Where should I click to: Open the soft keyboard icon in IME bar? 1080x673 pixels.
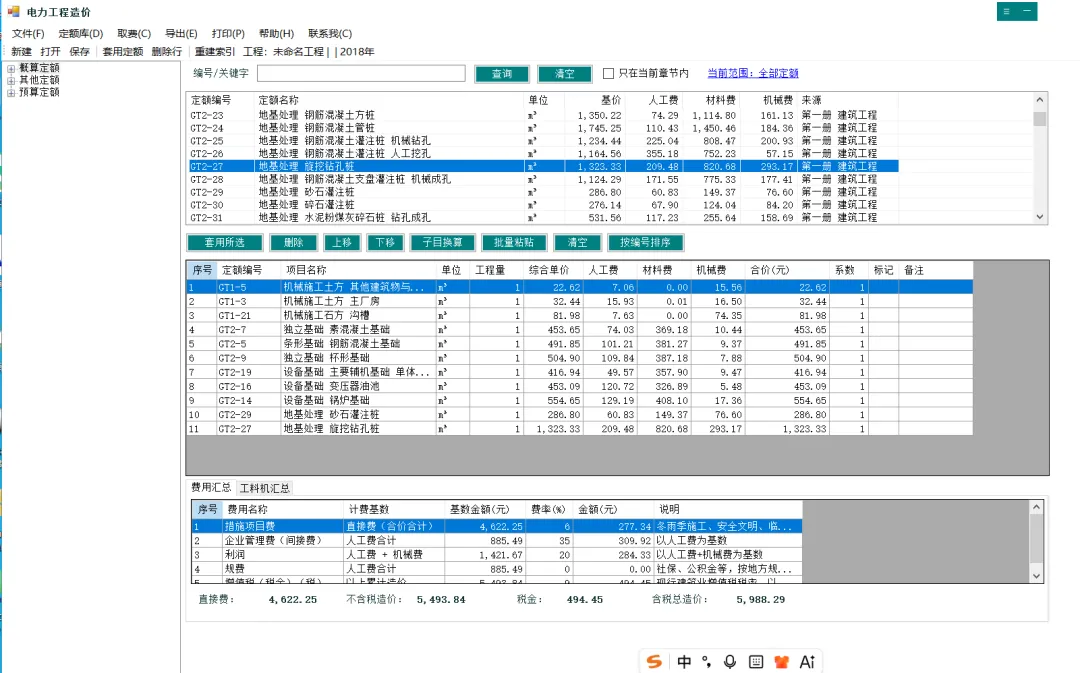pyautogui.click(x=756, y=662)
